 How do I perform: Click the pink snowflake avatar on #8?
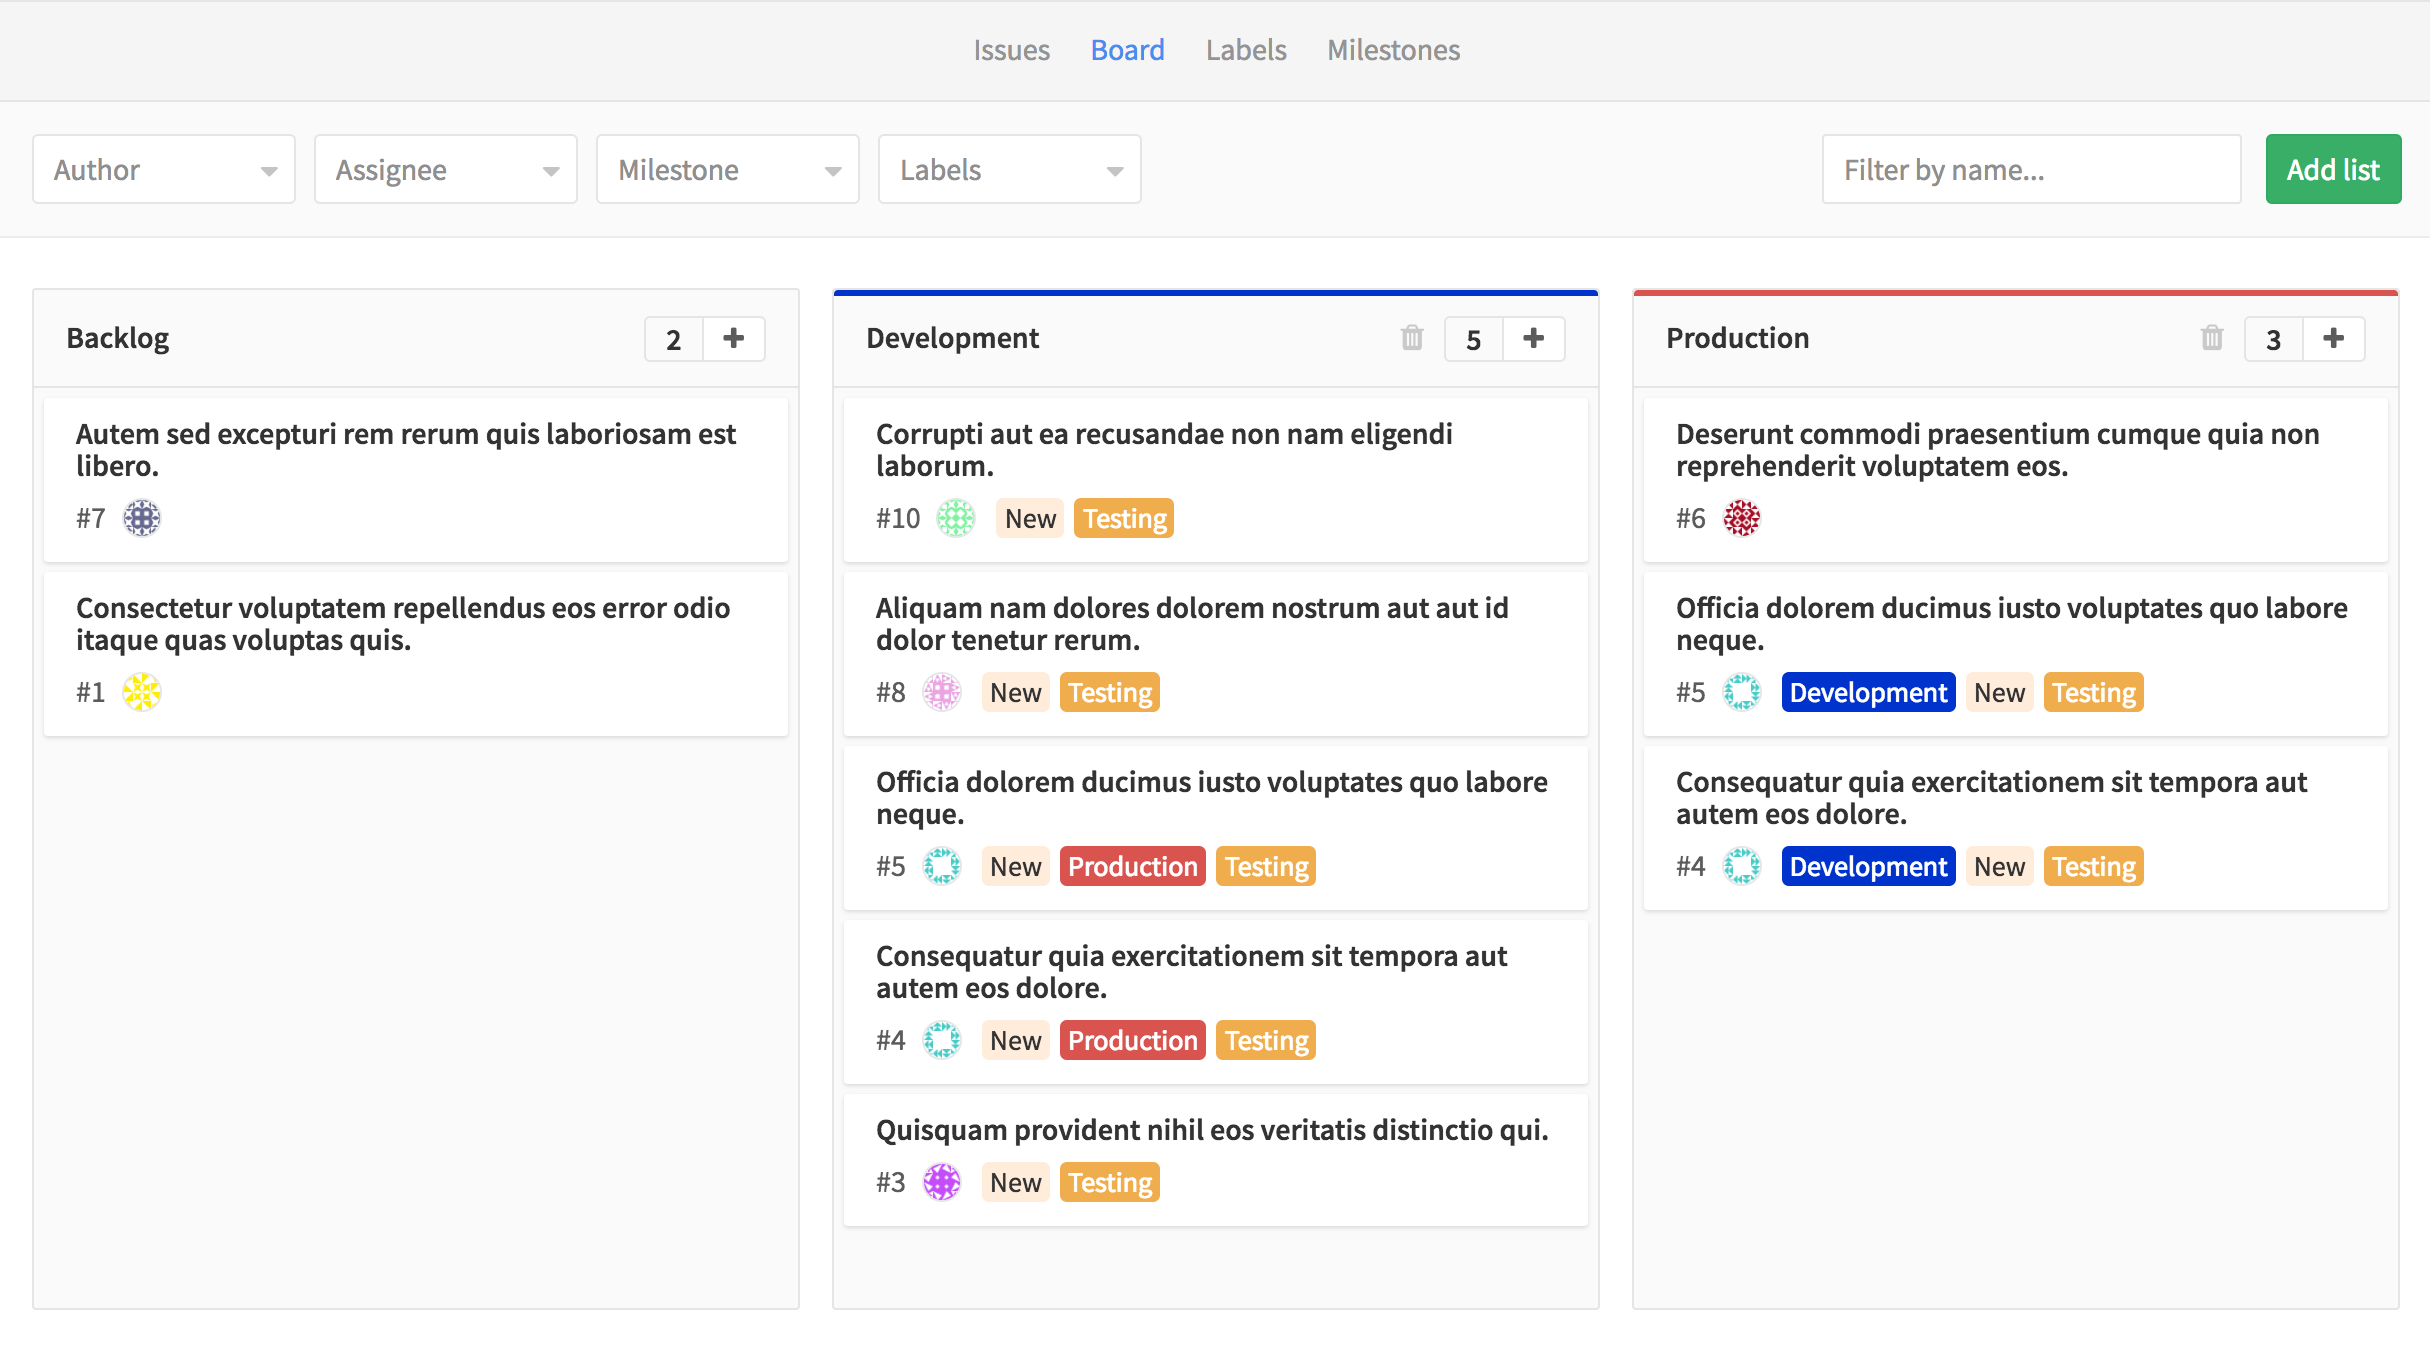(940, 691)
